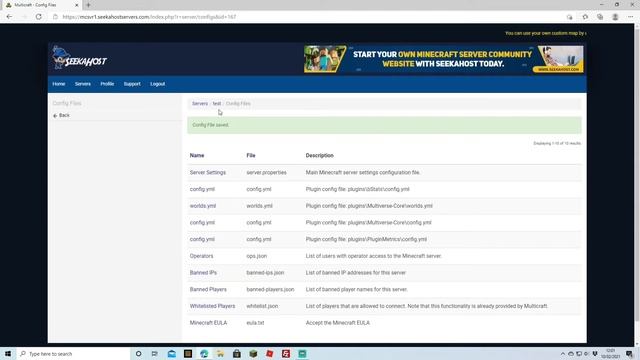The height and width of the screenshot is (360, 640).
Task: Click the eula.txt file cell
Action: (x=256, y=323)
